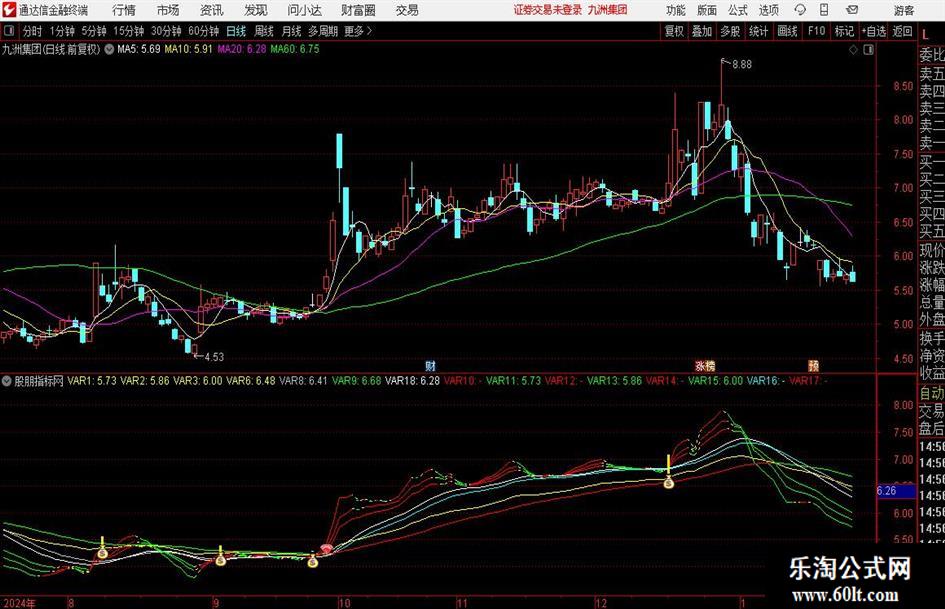Click the 4.53 low price label
This screenshot has width=945, height=609.
click(x=214, y=357)
